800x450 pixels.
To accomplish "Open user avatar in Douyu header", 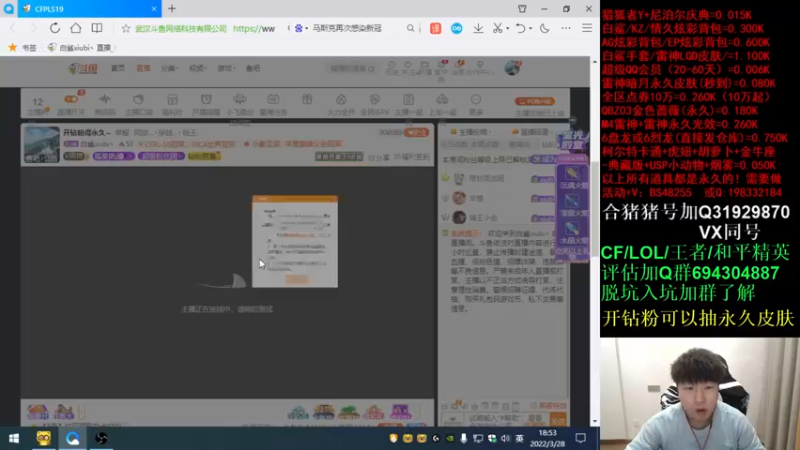I will click(512, 67).
